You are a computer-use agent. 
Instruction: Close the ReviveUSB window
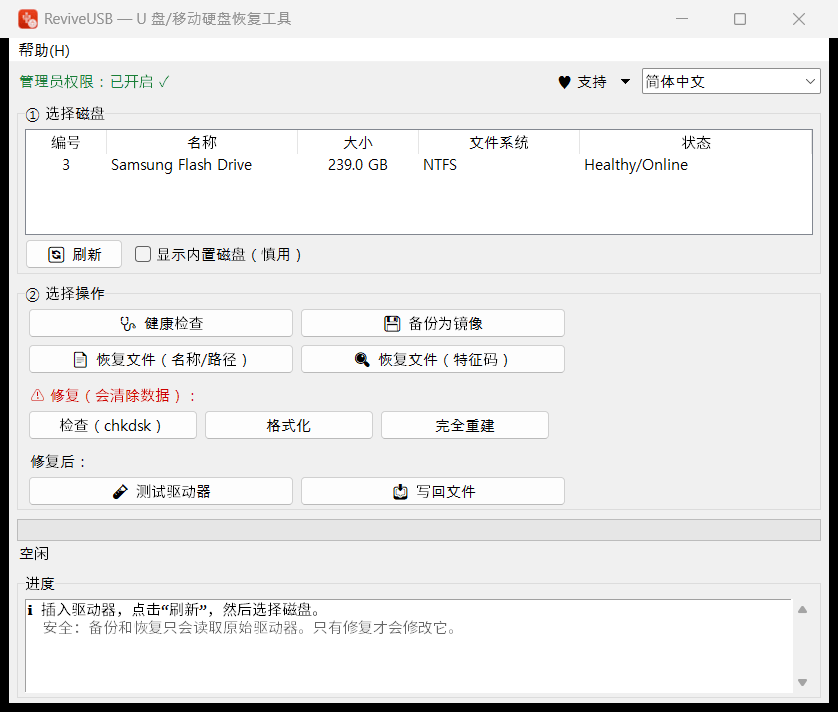pyautogui.click(x=799, y=19)
